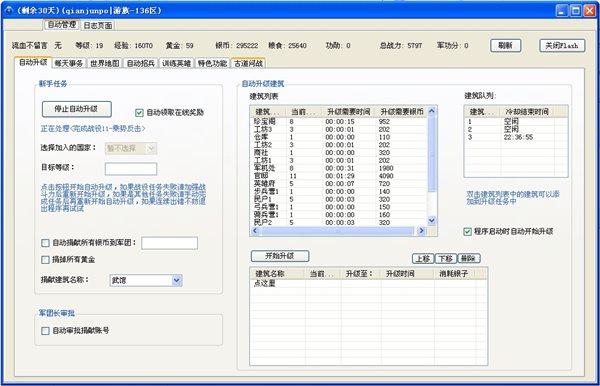600x386 pixels.
Task: Click the 消耗银子 column header
Action: click(453, 274)
